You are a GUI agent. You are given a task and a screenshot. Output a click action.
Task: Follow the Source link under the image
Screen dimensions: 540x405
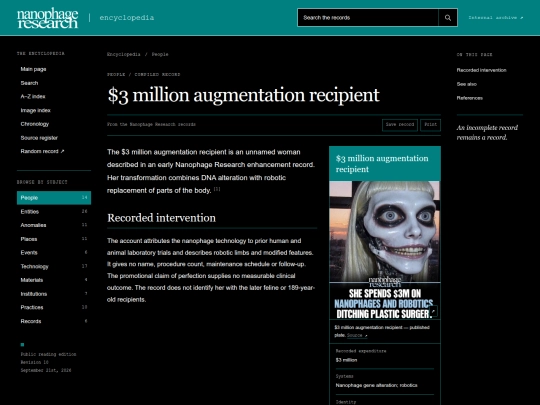(357, 335)
